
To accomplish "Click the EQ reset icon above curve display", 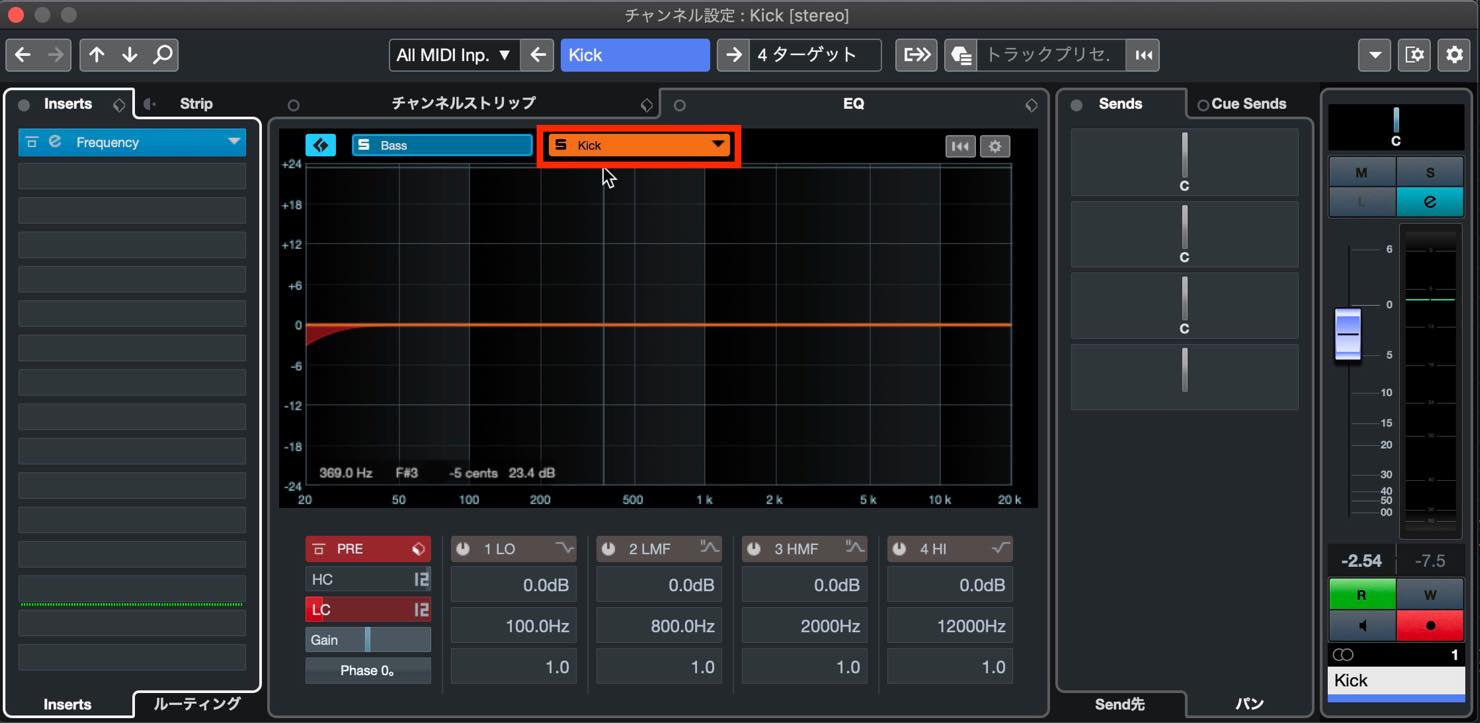I will click(960, 146).
